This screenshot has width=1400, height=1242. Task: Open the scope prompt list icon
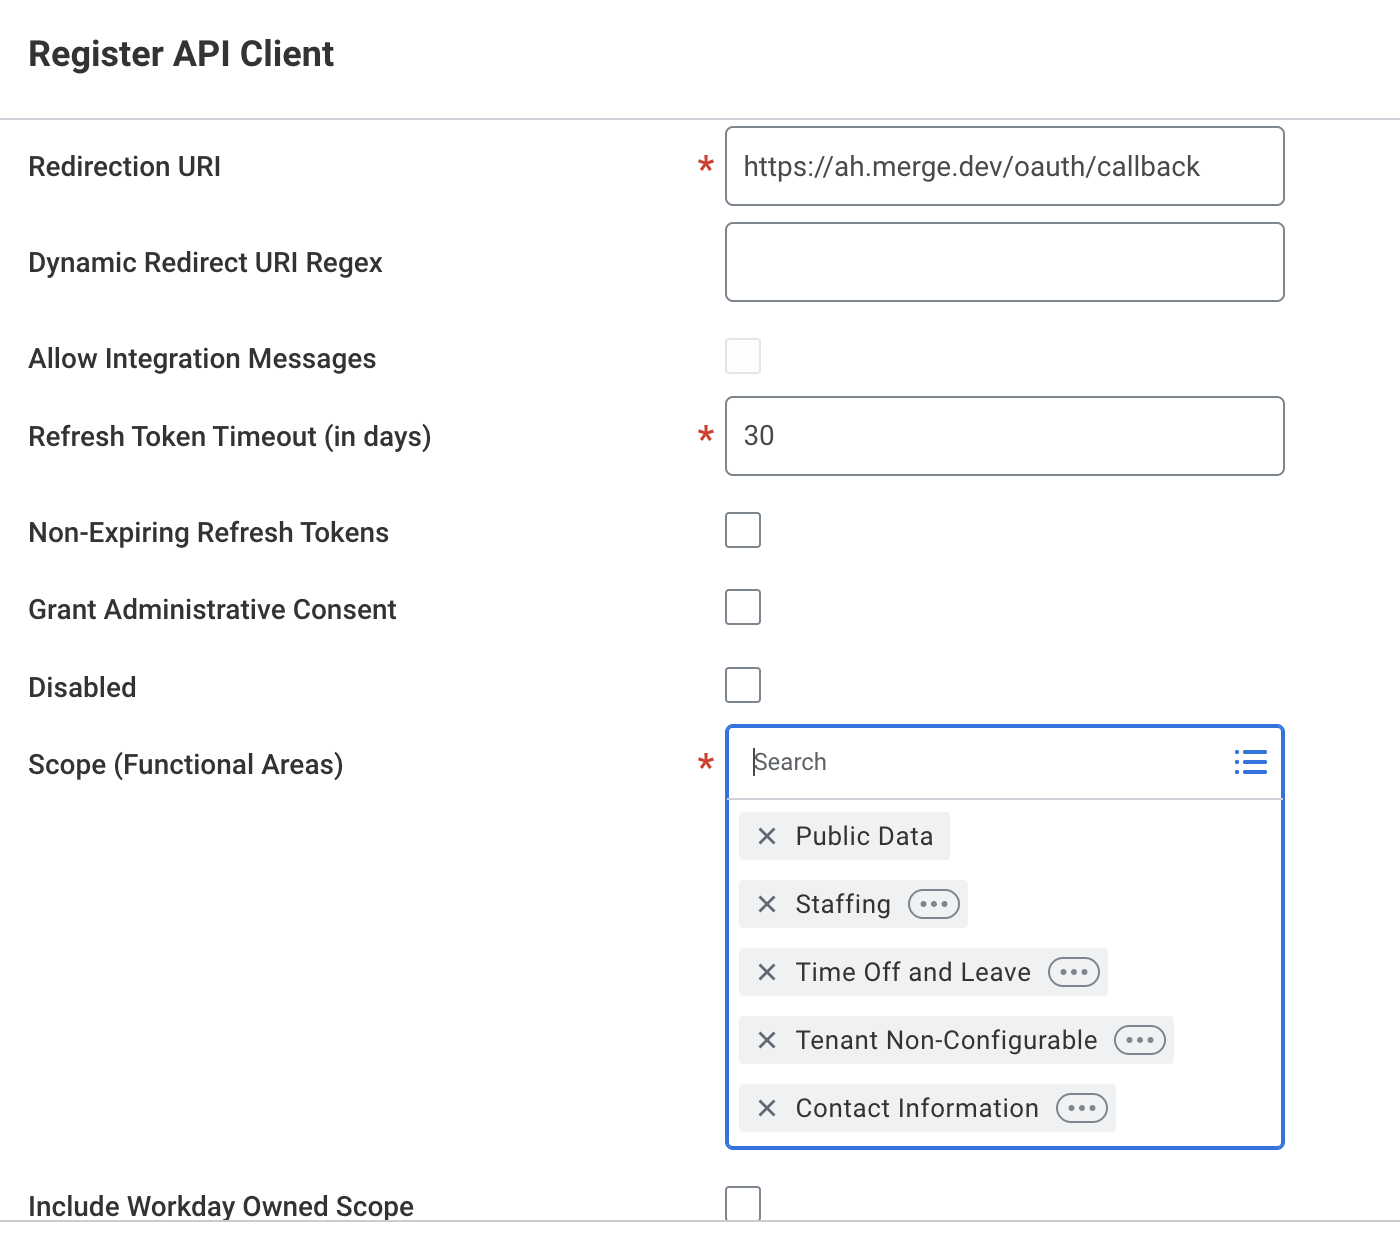click(x=1250, y=762)
